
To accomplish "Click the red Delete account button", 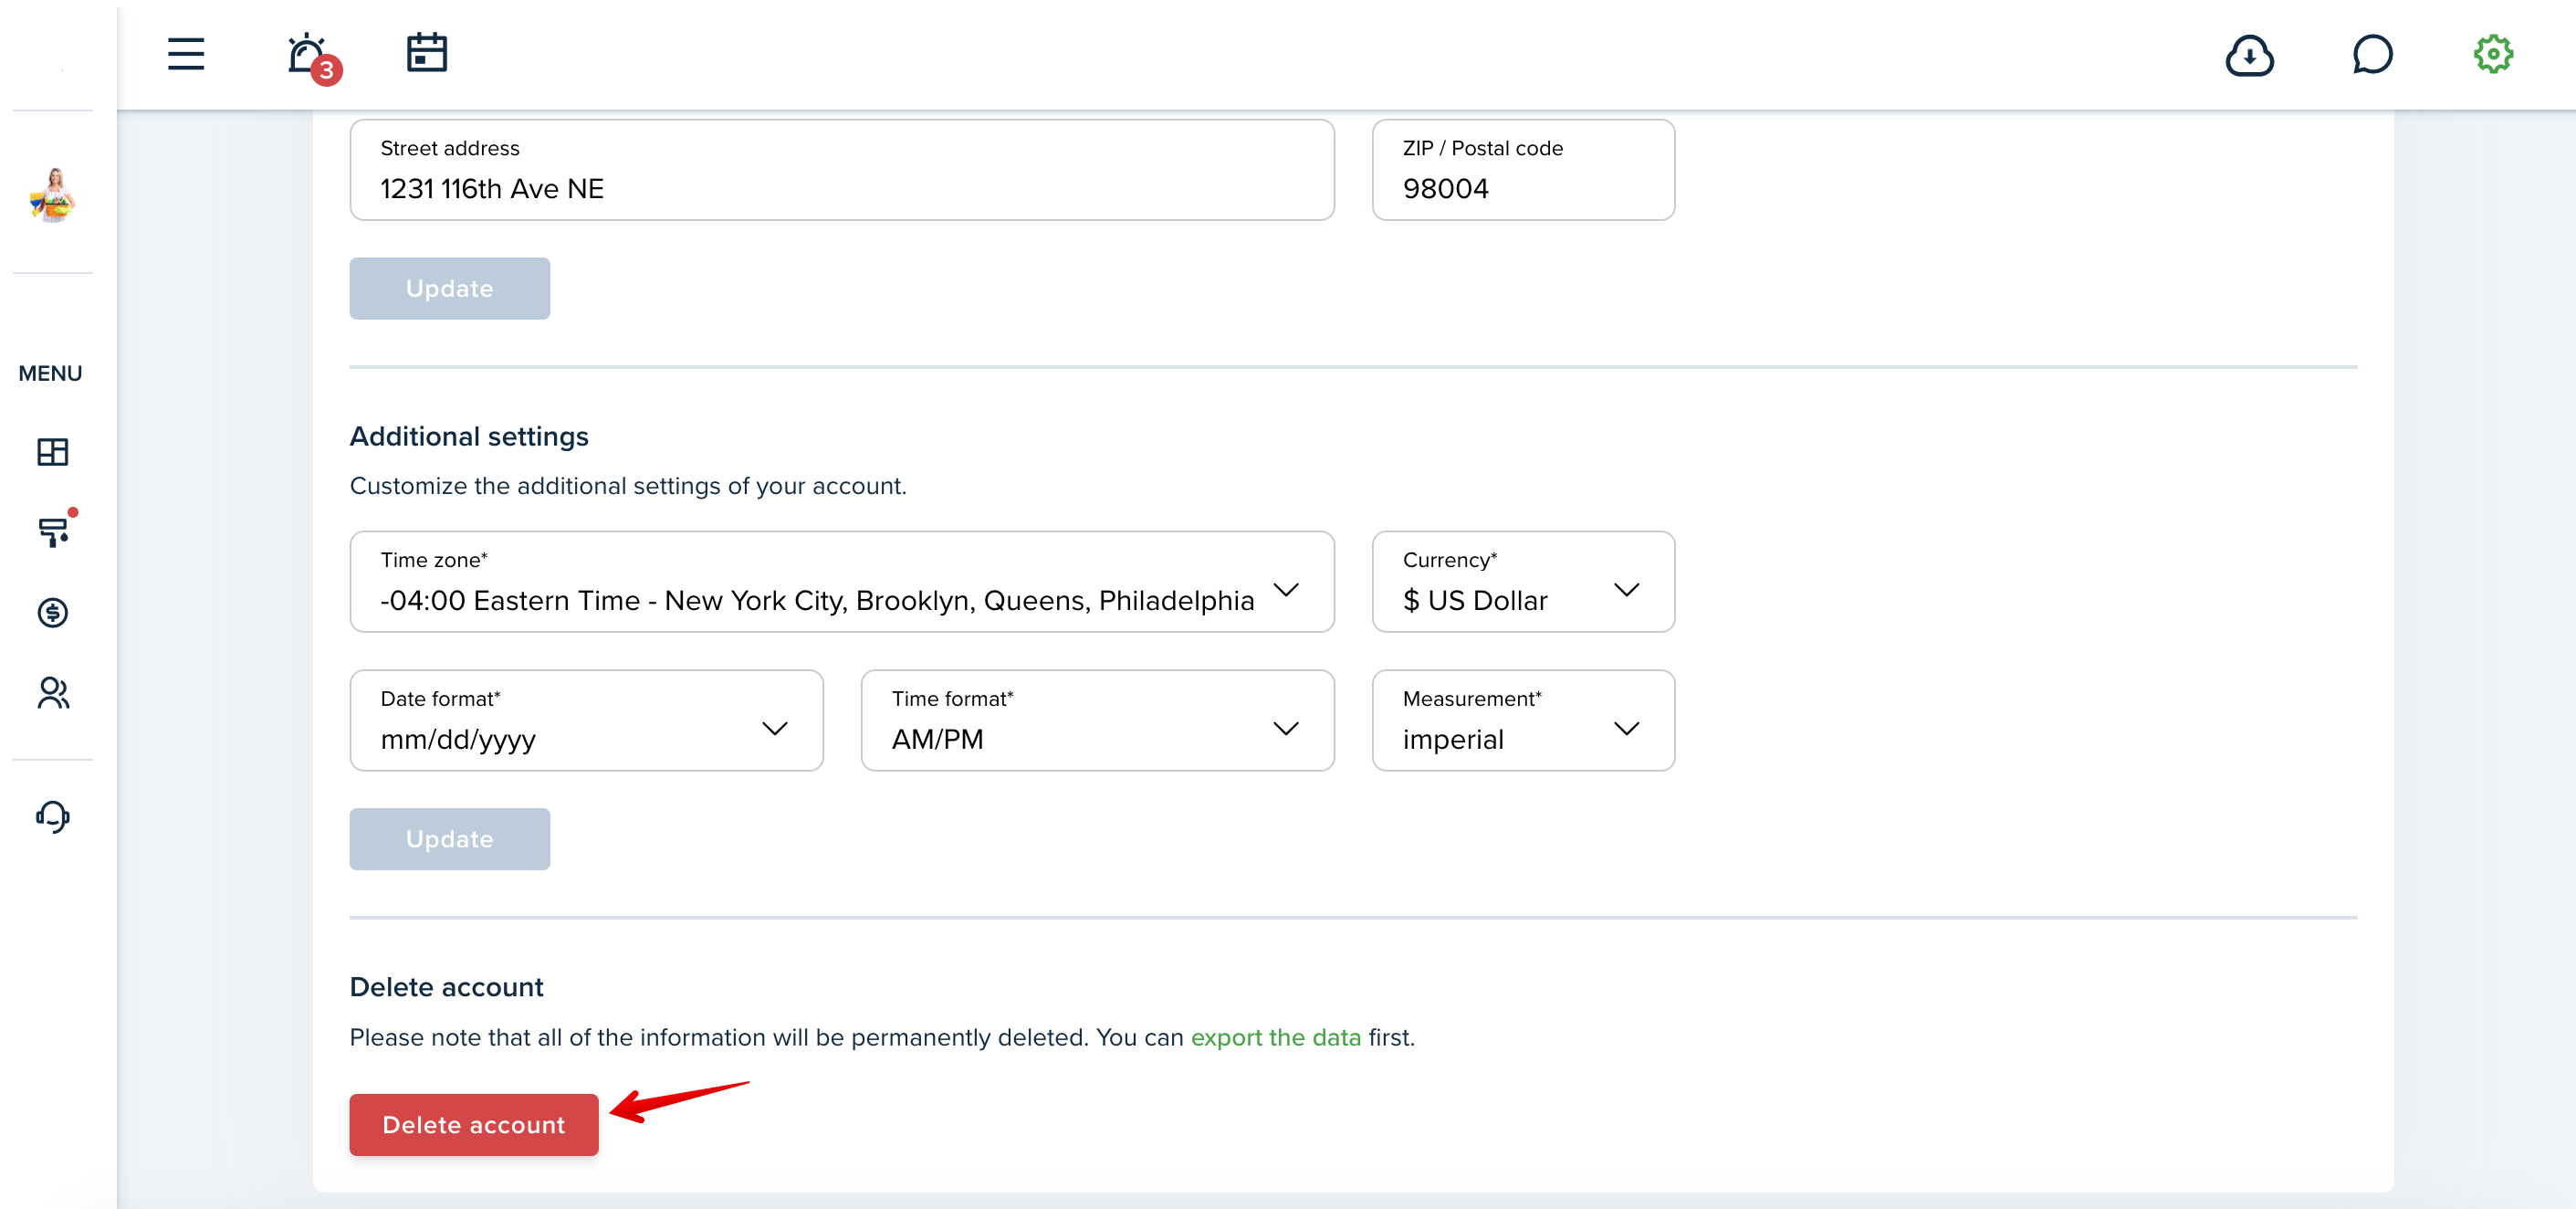I will pyautogui.click(x=474, y=1125).
